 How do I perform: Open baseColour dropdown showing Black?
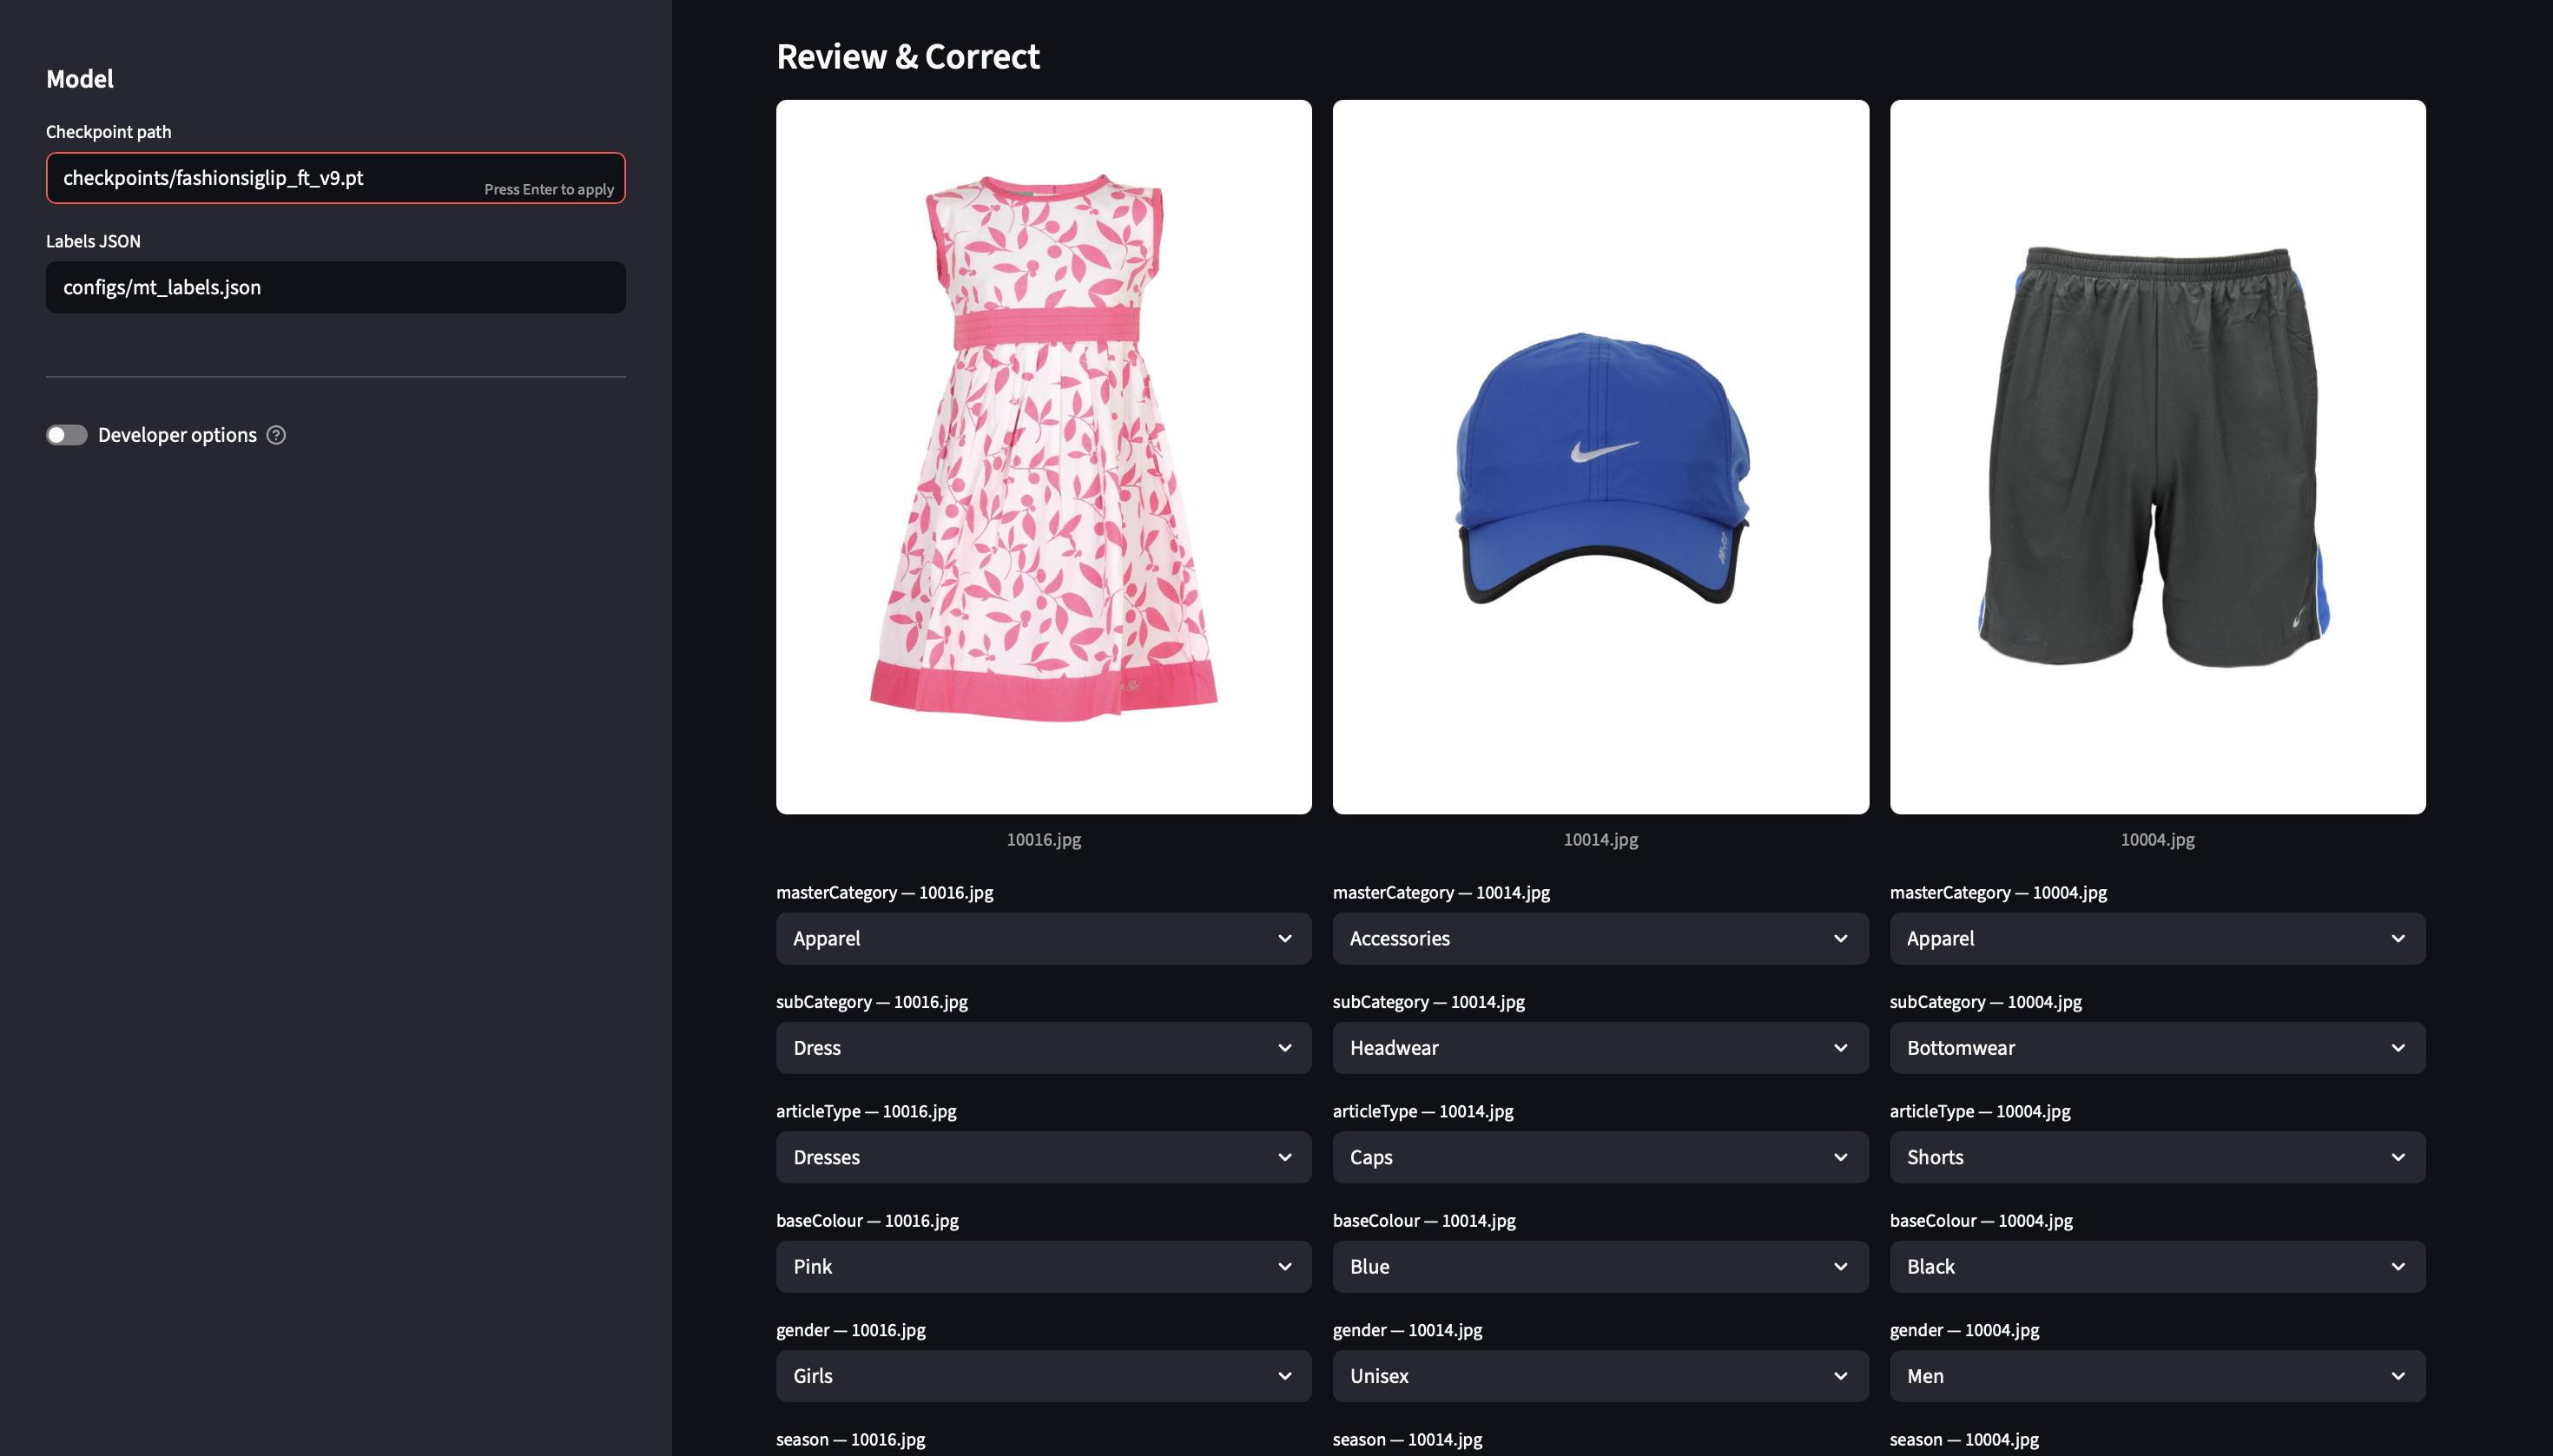[2157, 1266]
